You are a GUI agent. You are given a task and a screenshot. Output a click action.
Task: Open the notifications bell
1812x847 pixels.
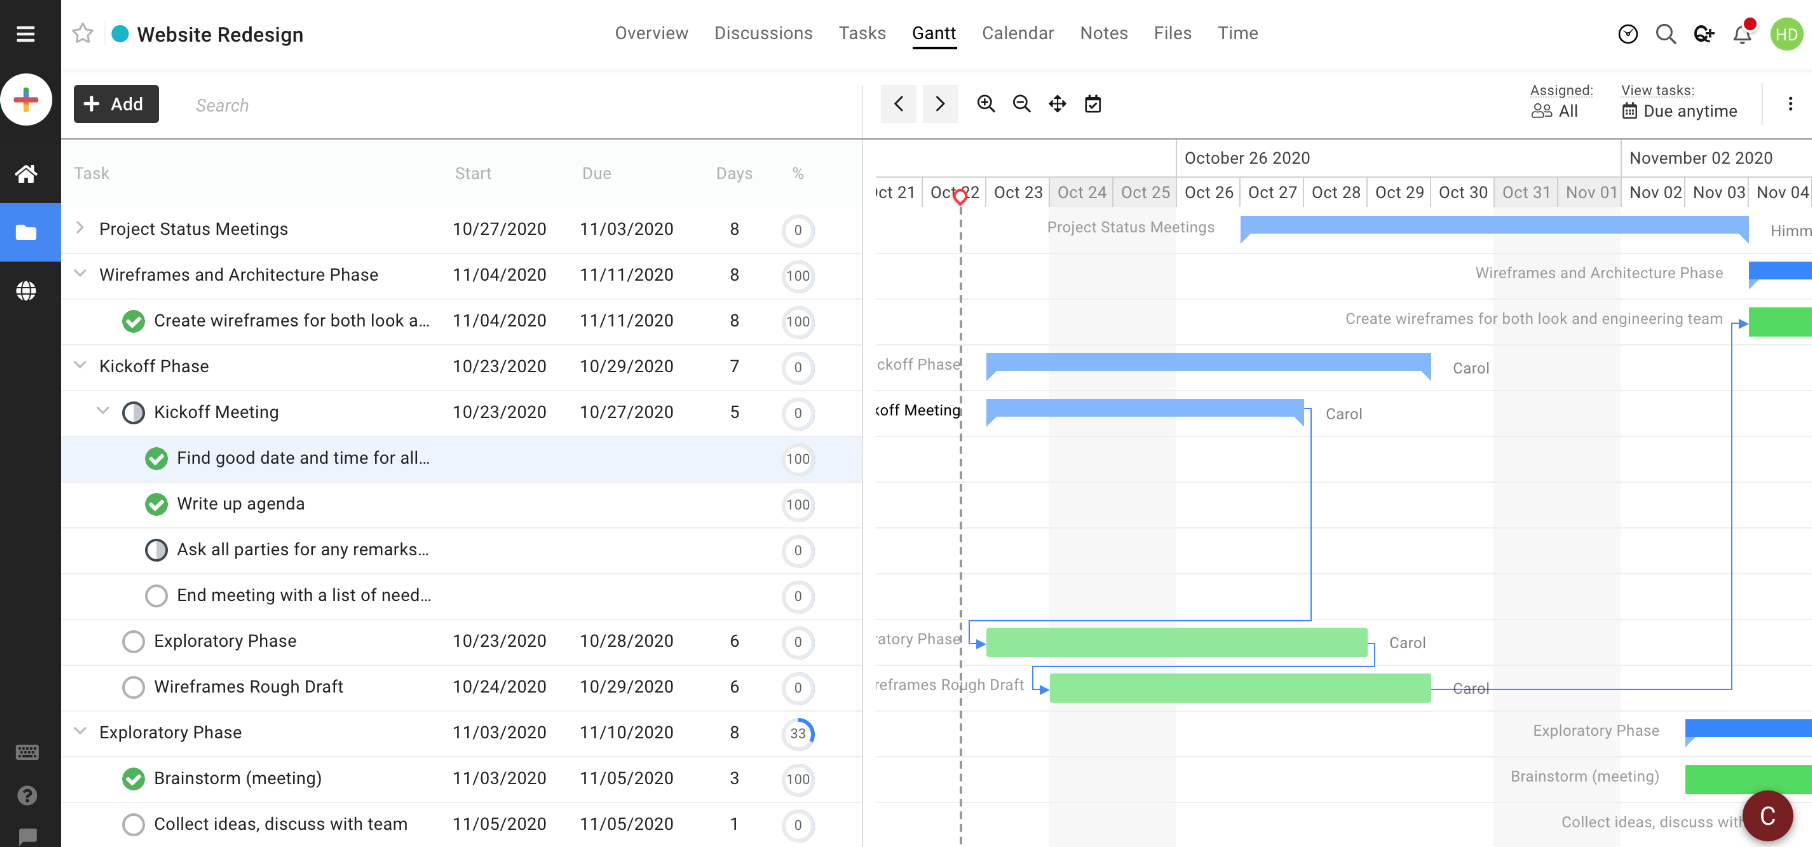(x=1742, y=34)
